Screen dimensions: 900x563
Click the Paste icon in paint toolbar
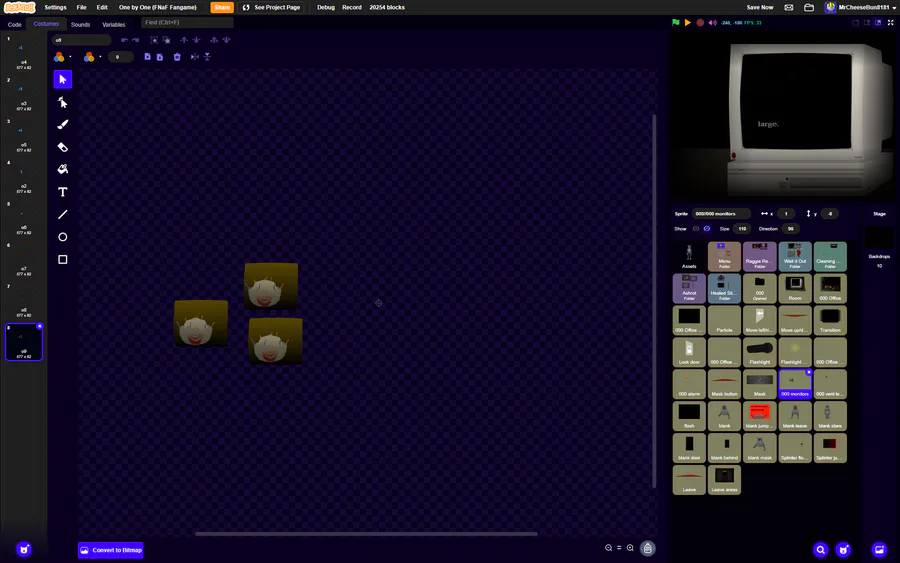(x=160, y=57)
